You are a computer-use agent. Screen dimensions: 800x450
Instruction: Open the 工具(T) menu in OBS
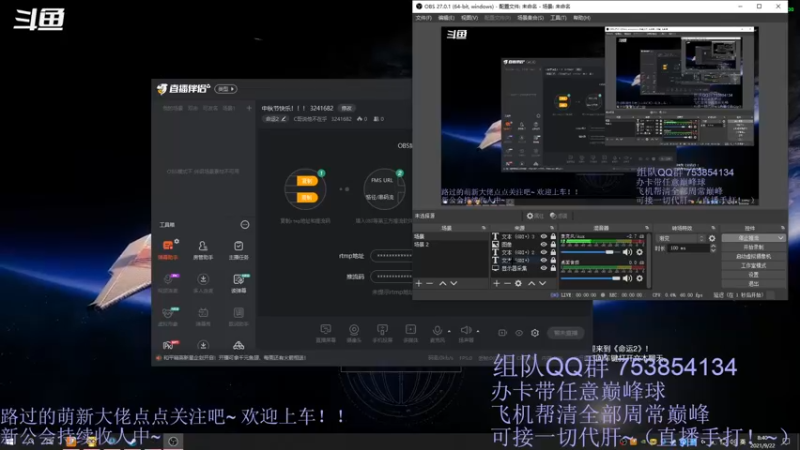(x=558, y=17)
